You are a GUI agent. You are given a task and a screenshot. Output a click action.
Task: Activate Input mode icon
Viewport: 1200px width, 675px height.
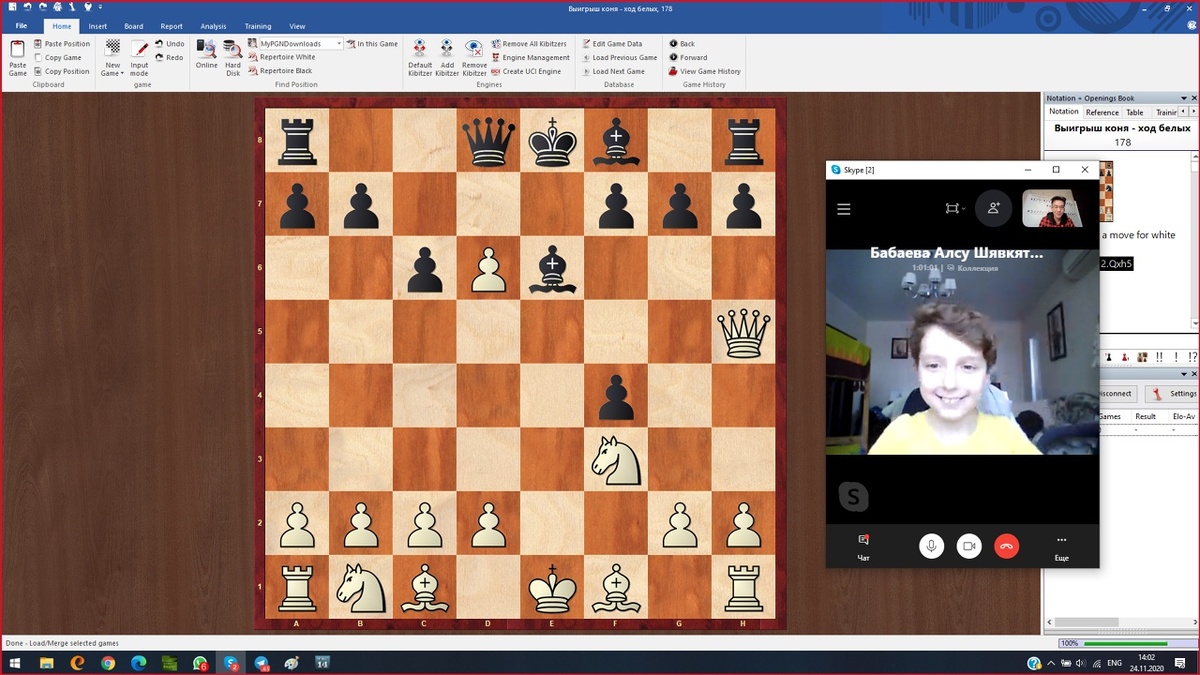[x=139, y=58]
